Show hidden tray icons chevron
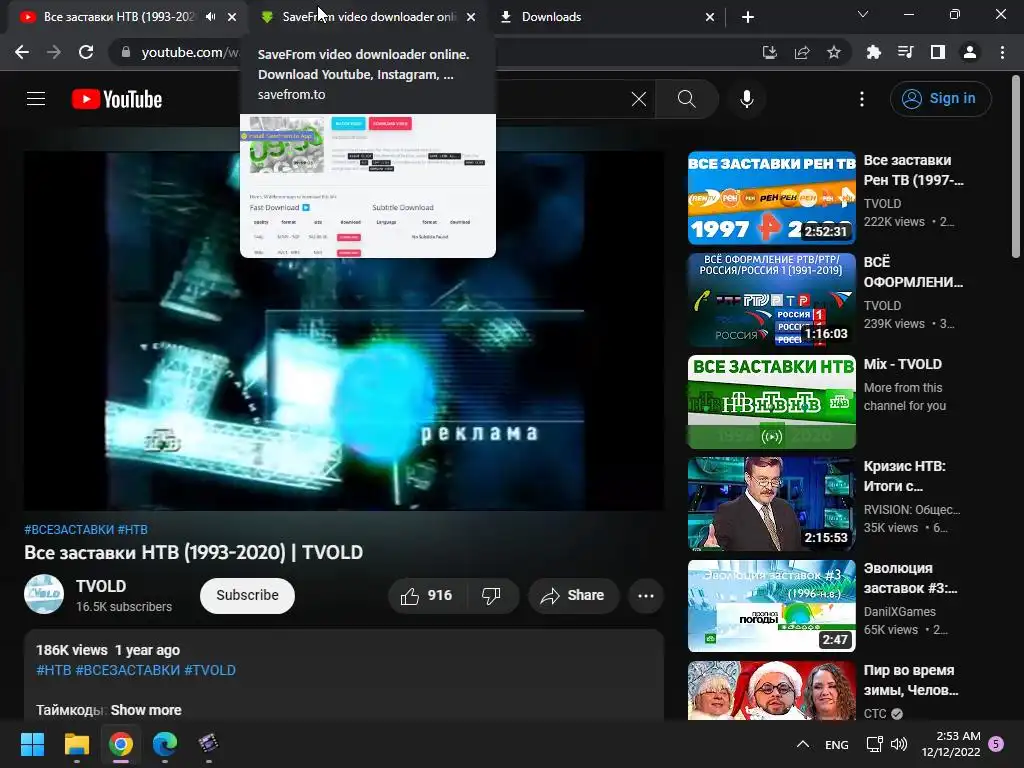Viewport: 1024px width, 768px height. click(x=803, y=744)
